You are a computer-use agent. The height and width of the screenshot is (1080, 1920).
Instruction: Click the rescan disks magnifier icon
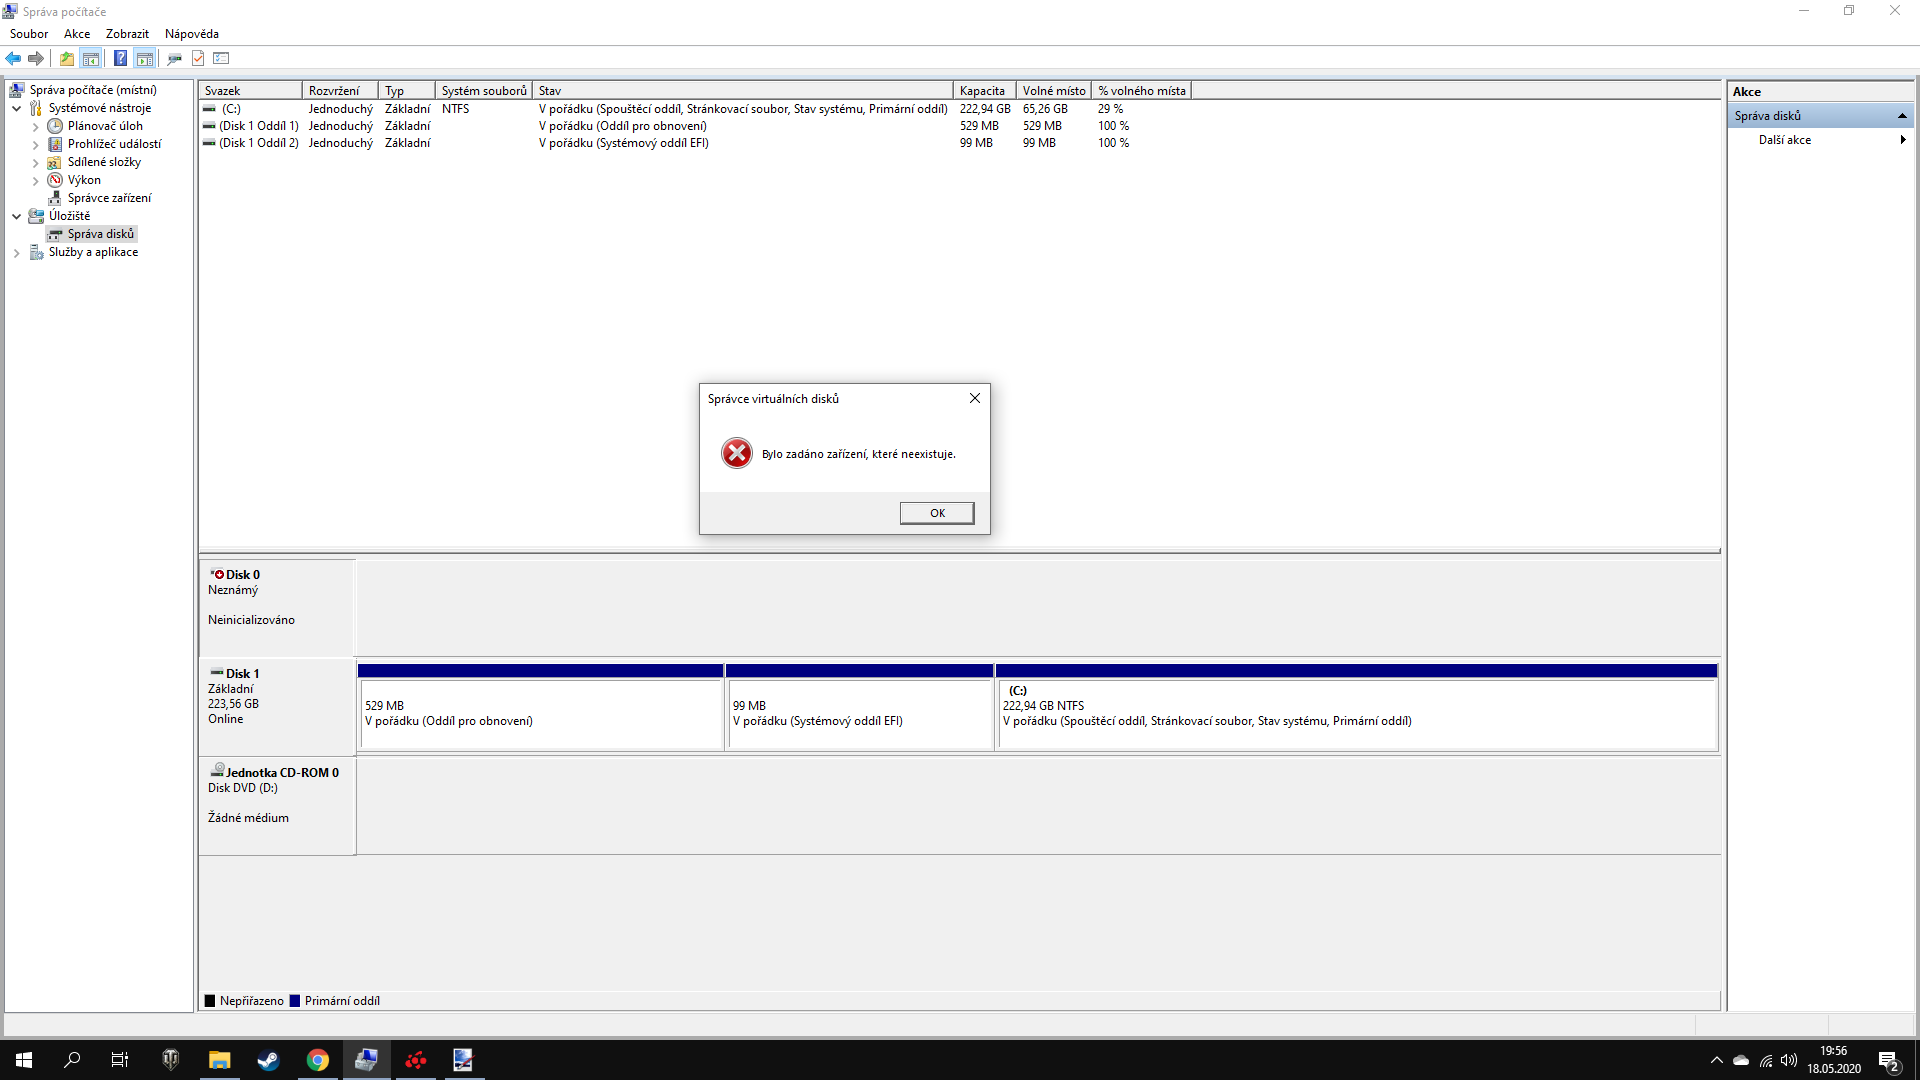[x=174, y=58]
